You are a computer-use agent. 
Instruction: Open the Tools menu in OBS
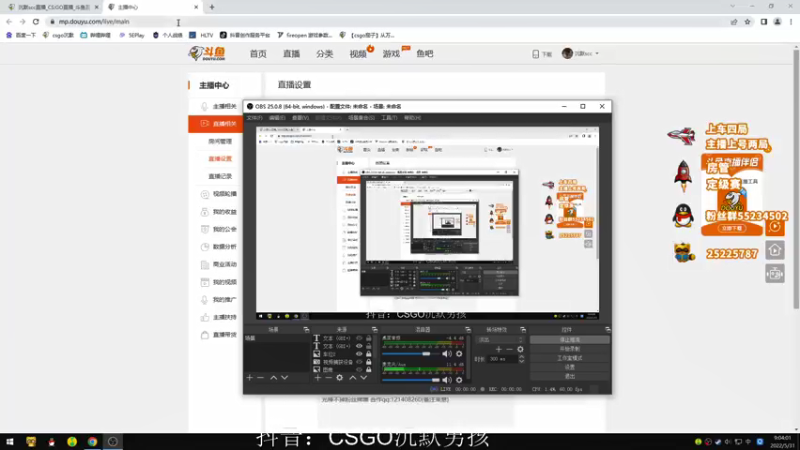click(x=389, y=118)
